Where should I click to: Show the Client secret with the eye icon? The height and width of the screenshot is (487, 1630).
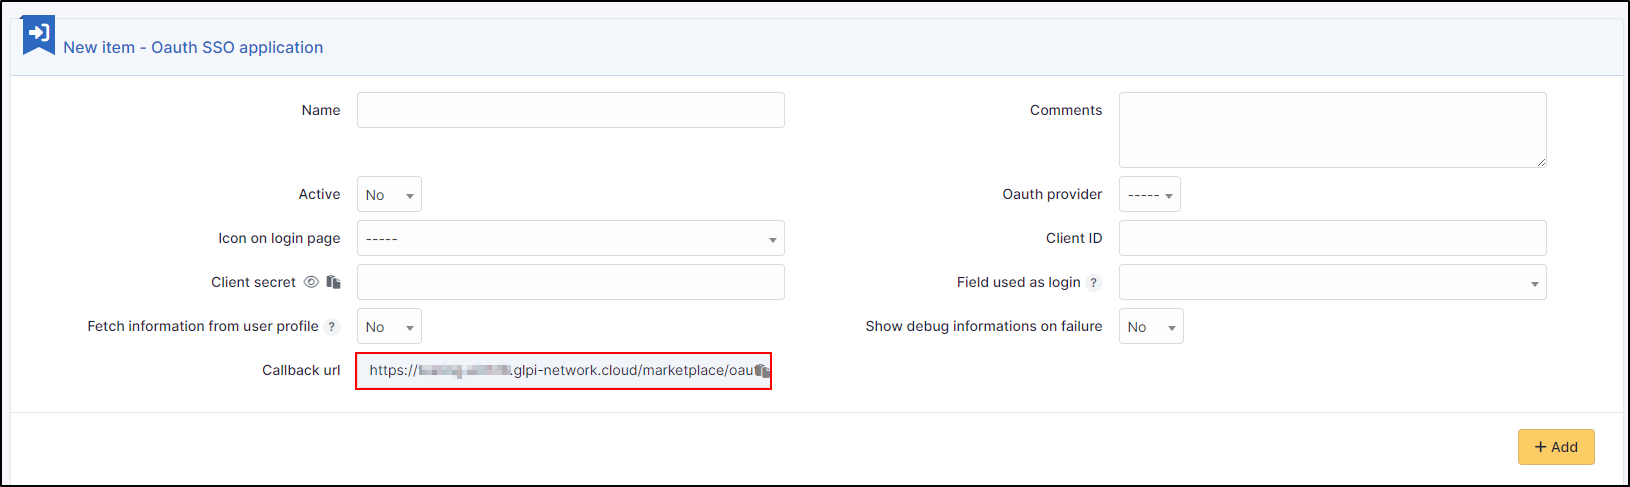311,282
